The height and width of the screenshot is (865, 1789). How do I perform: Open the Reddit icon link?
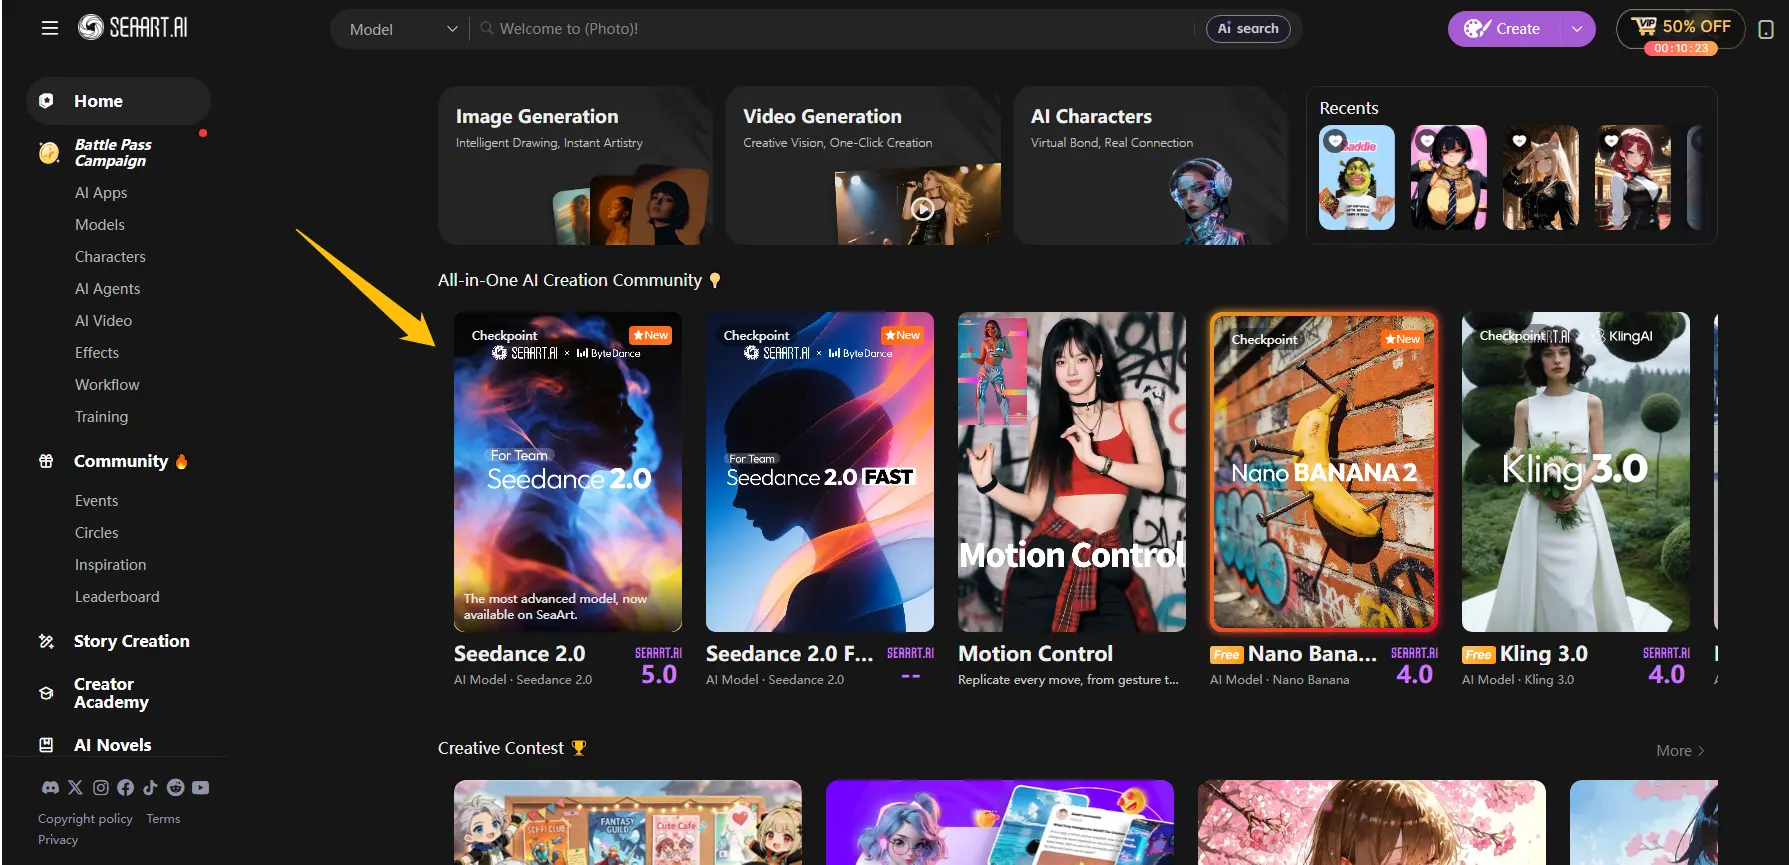[175, 788]
